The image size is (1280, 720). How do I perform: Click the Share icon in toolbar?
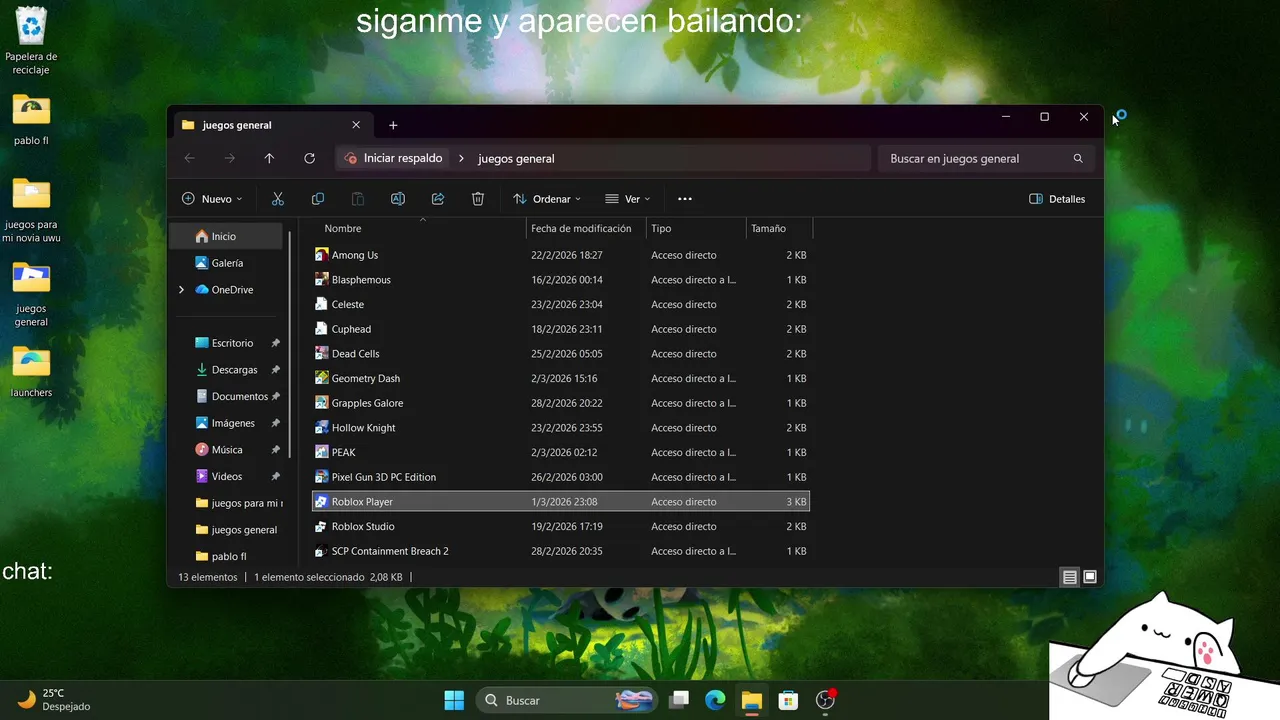click(x=438, y=199)
